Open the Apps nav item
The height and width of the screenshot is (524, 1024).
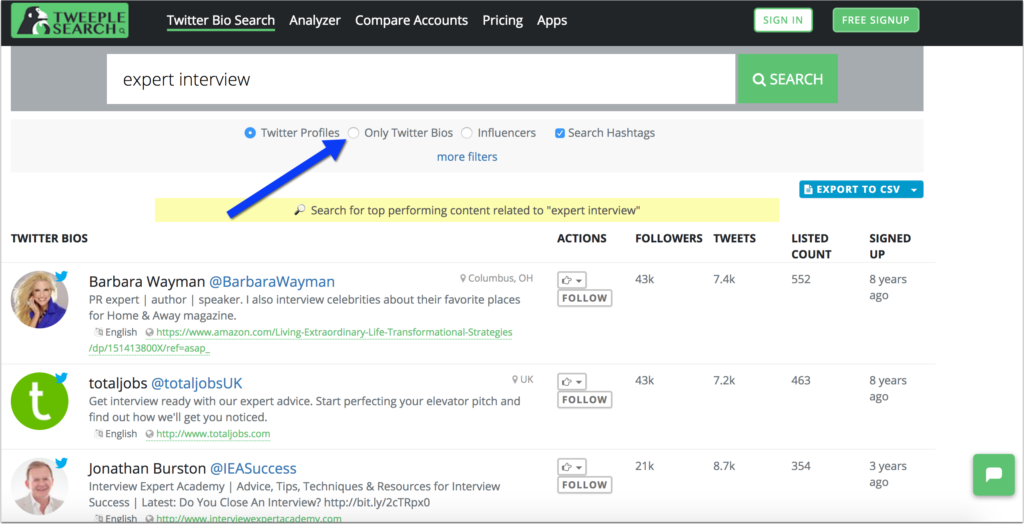pyautogui.click(x=552, y=20)
